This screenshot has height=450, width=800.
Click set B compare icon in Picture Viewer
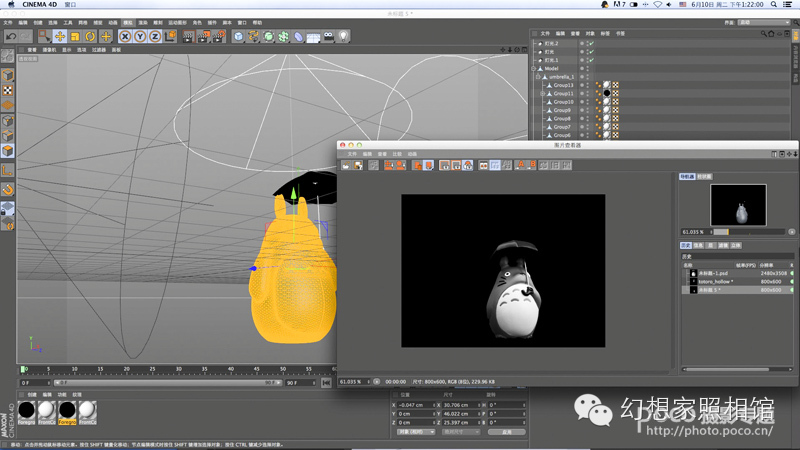(x=532, y=165)
